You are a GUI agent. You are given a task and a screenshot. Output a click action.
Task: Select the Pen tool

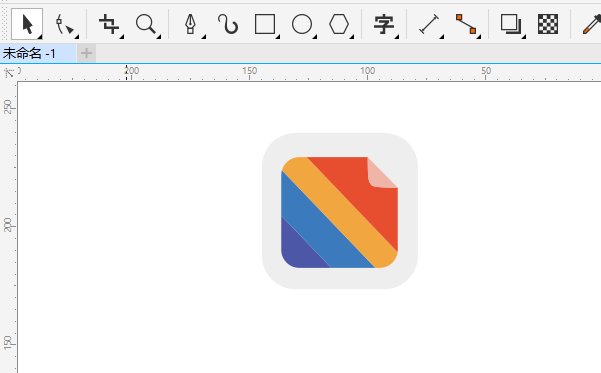click(x=190, y=24)
